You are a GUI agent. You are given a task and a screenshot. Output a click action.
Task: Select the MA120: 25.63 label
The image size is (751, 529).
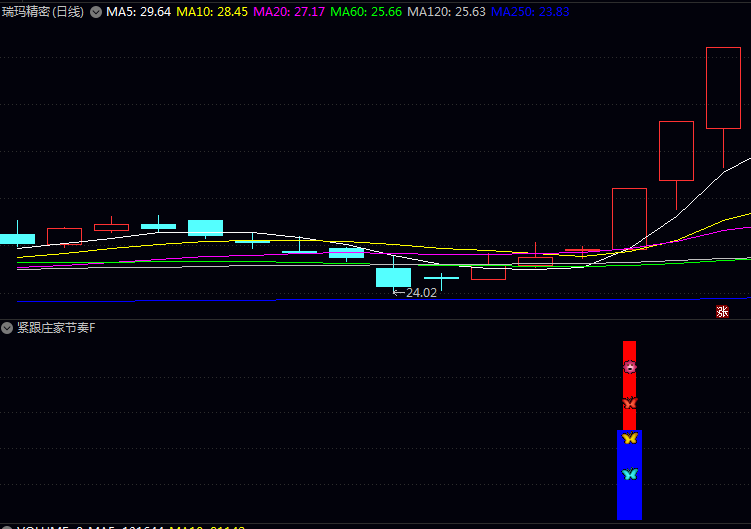(x=446, y=12)
